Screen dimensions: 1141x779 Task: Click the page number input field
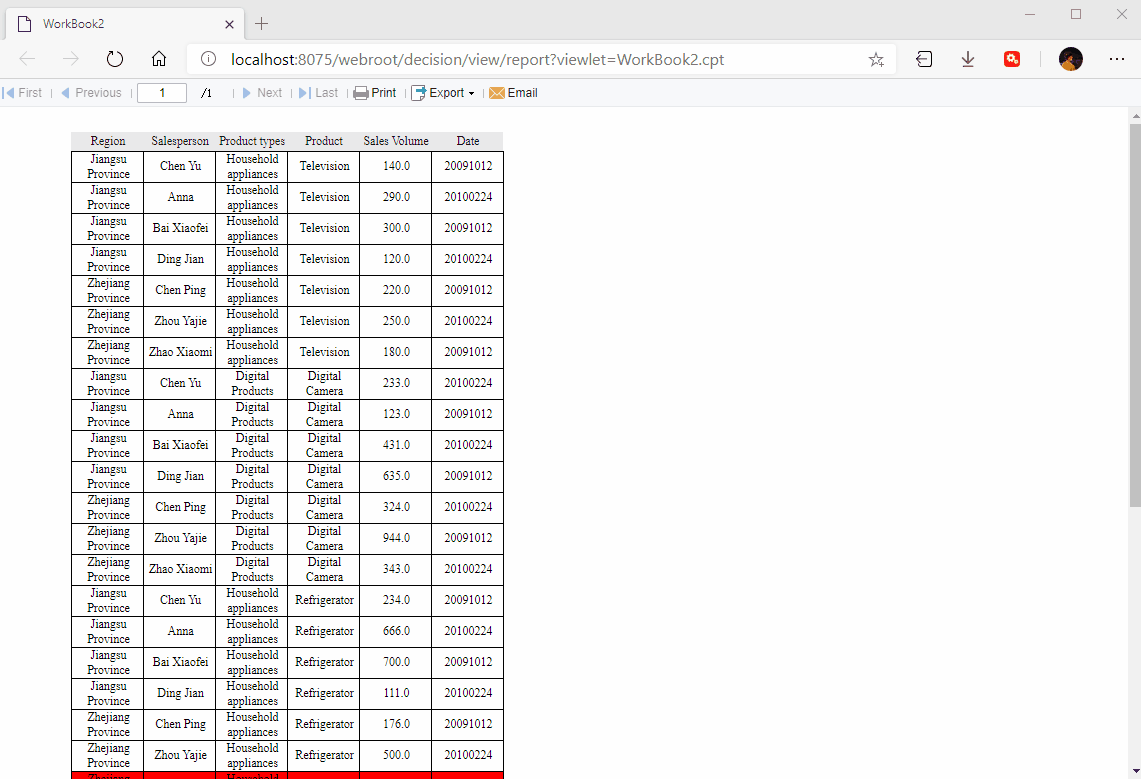161,92
